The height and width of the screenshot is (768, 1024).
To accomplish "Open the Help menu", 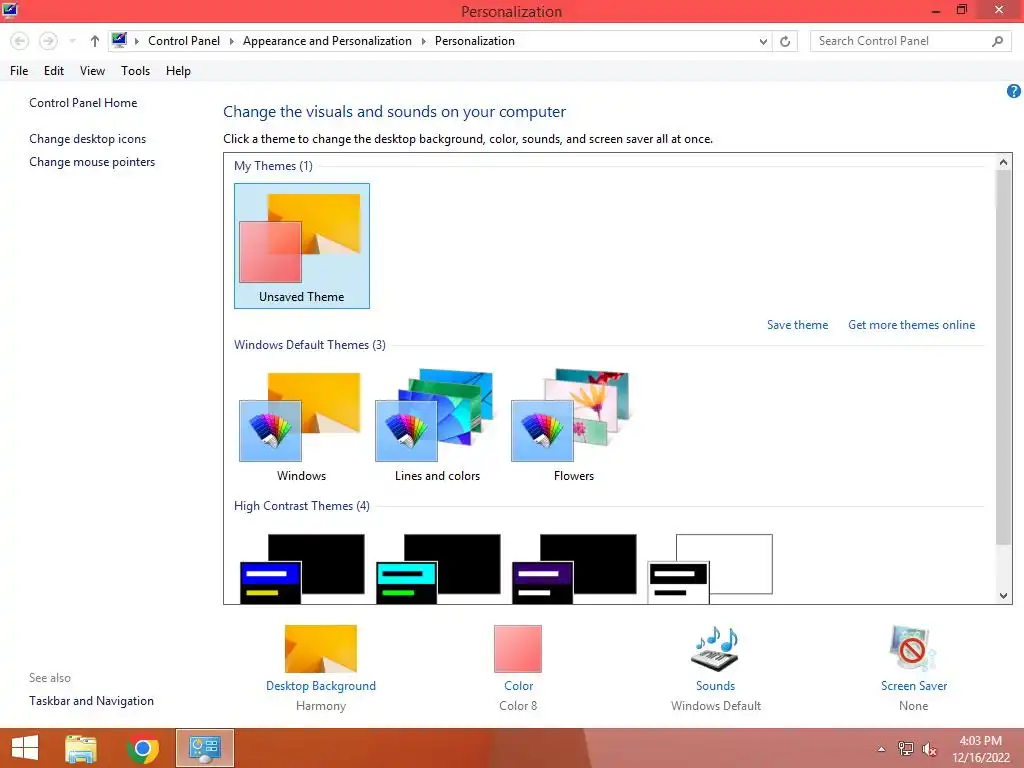I will 178,71.
